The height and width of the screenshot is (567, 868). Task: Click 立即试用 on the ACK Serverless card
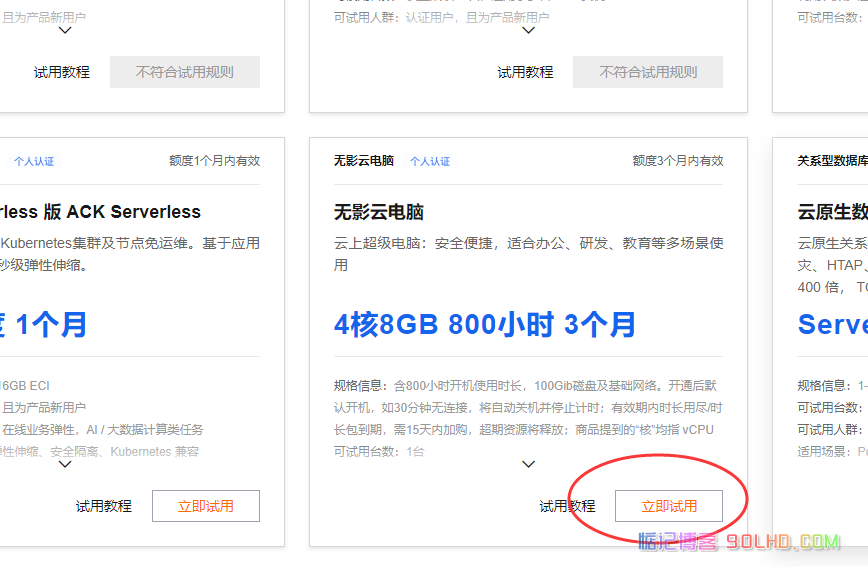coord(206,506)
